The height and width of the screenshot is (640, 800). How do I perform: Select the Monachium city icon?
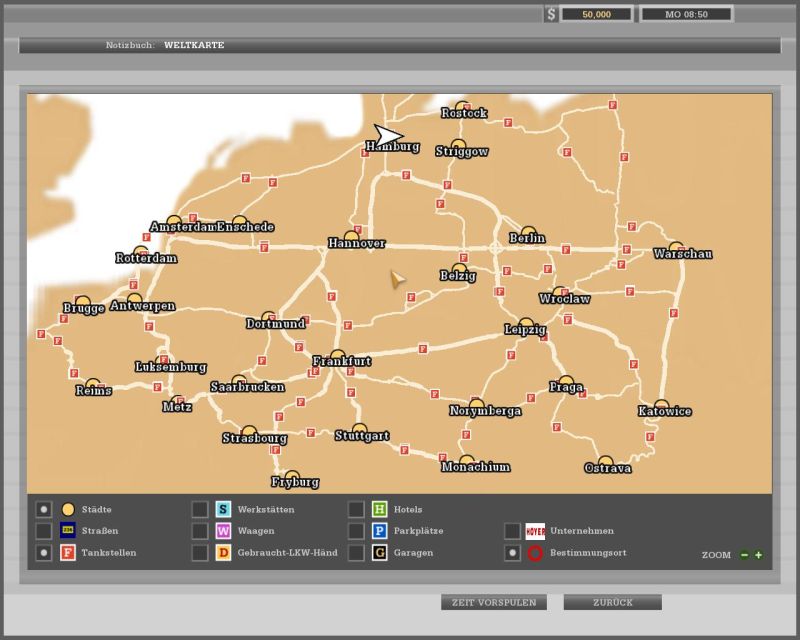(x=466, y=461)
